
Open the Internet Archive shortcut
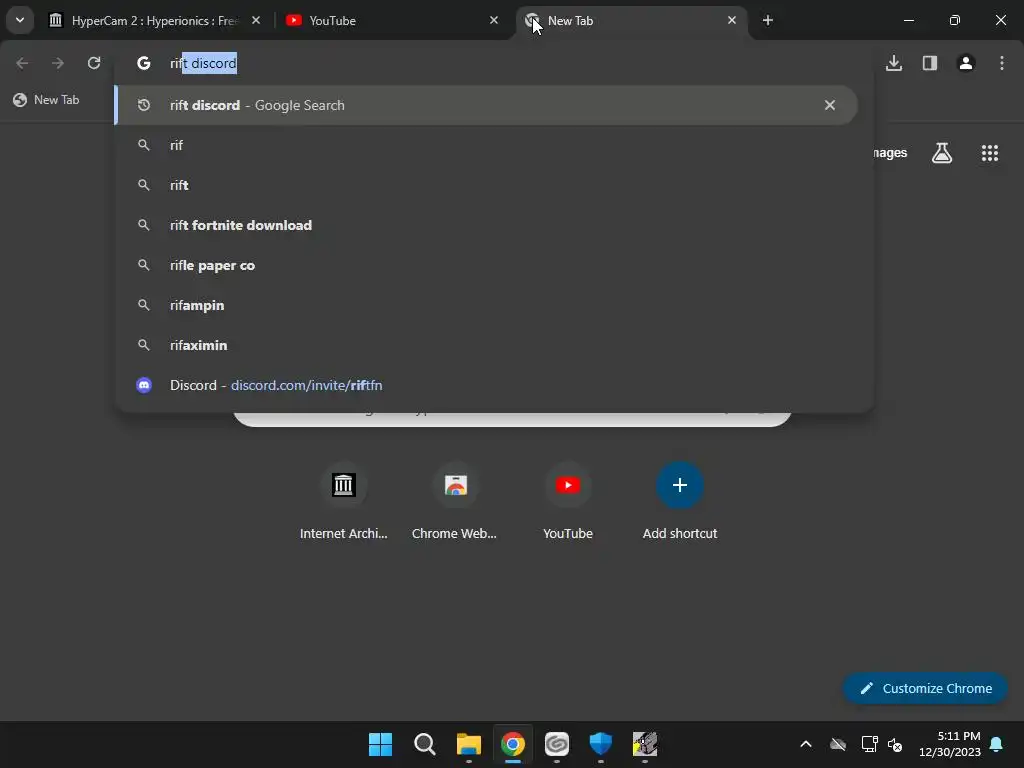tap(344, 502)
